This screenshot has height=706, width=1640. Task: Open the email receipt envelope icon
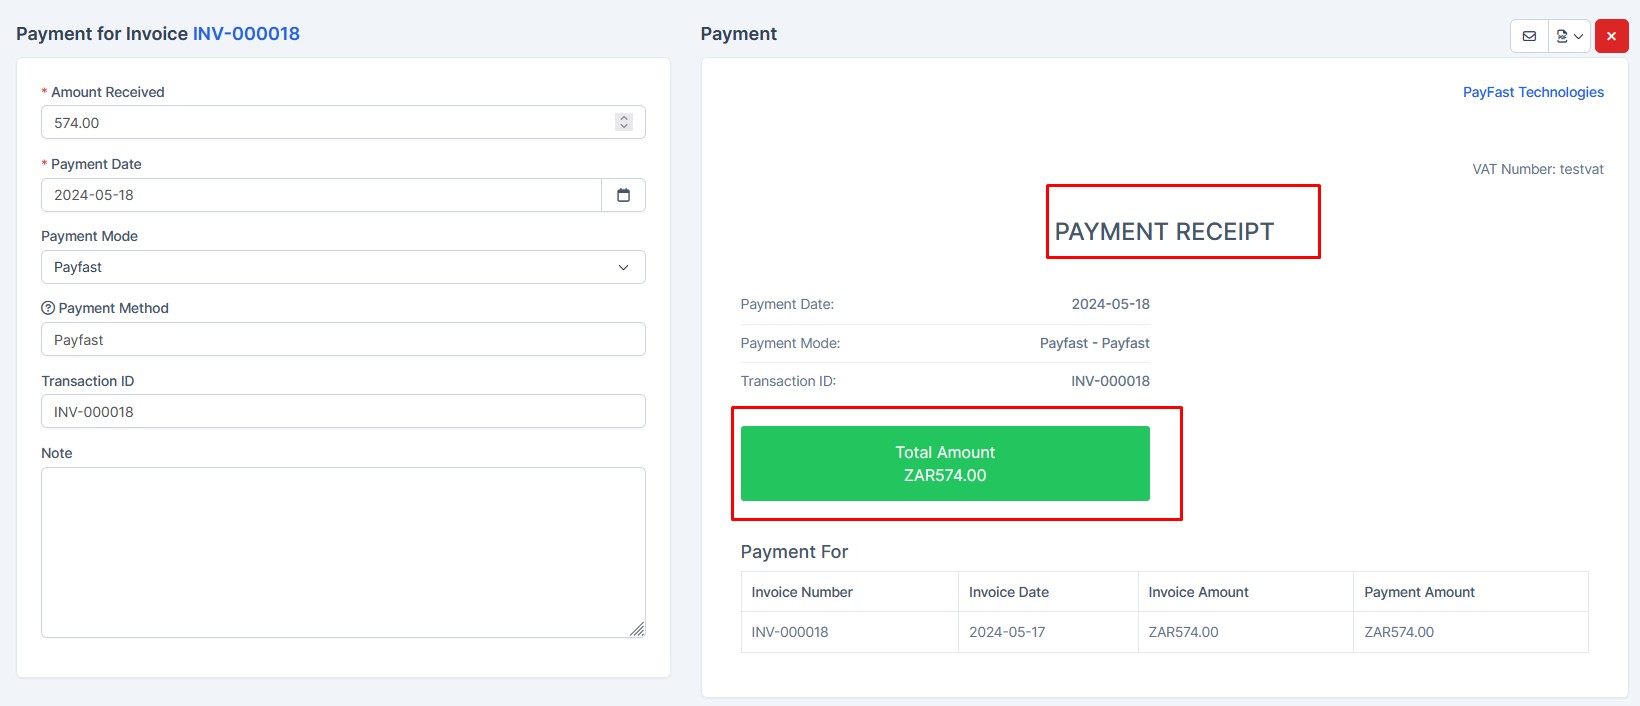(x=1529, y=35)
